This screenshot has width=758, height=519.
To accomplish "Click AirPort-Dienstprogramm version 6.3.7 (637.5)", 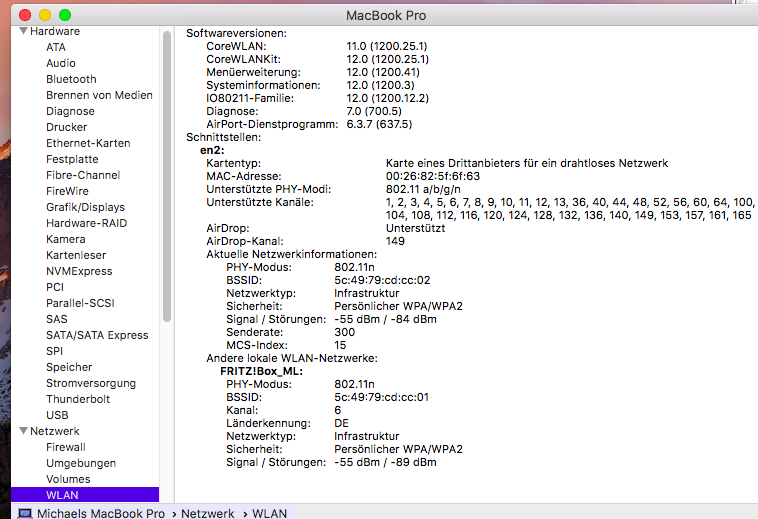I will click(x=379, y=124).
